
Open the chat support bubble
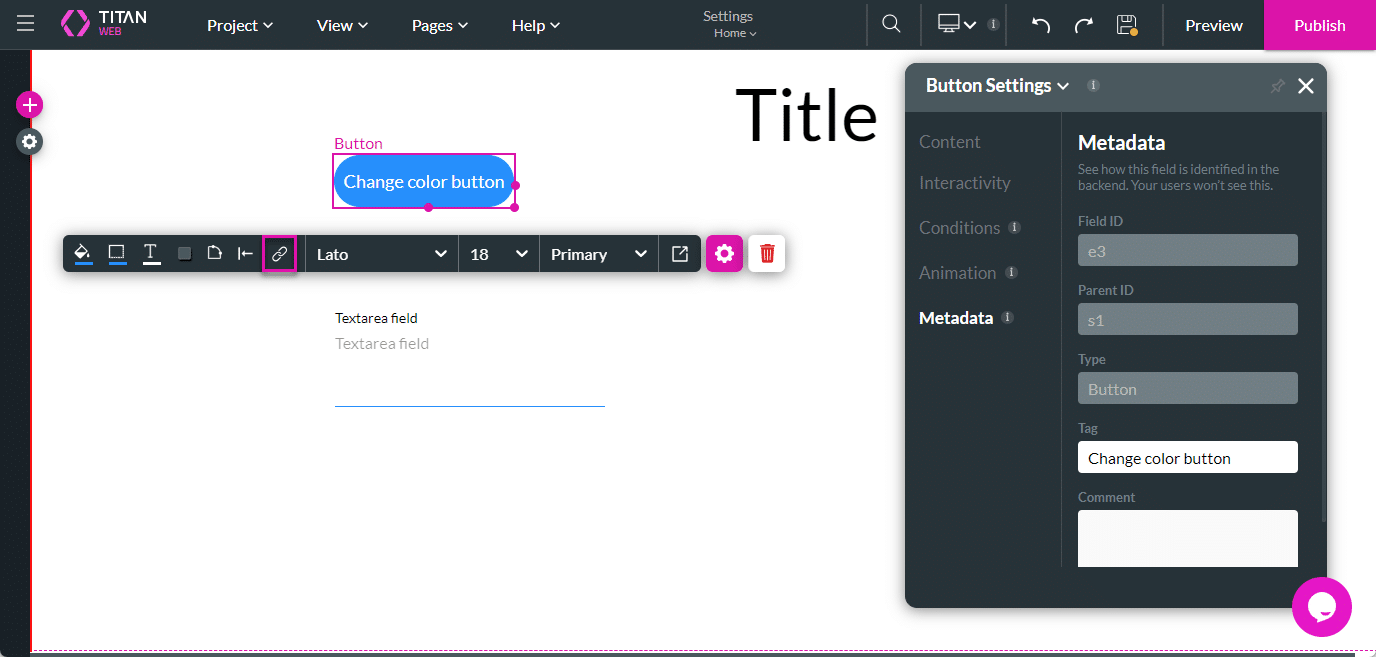(x=1322, y=607)
